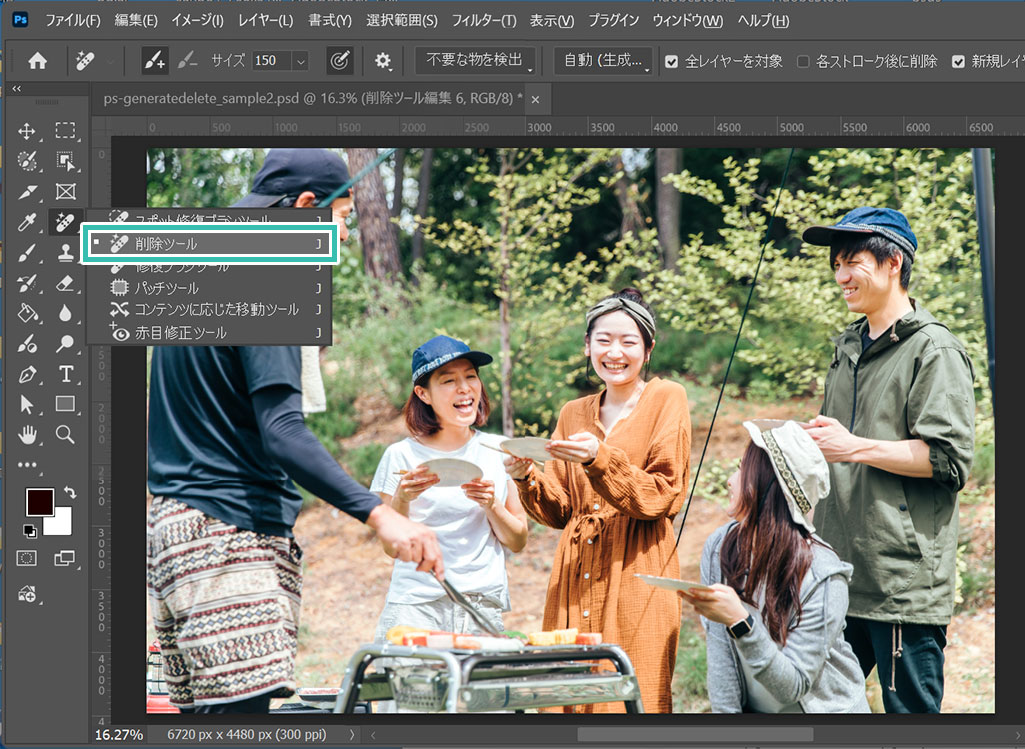1025x749 pixels.
Task: Select the Object Selection tool
Action: 65,161
